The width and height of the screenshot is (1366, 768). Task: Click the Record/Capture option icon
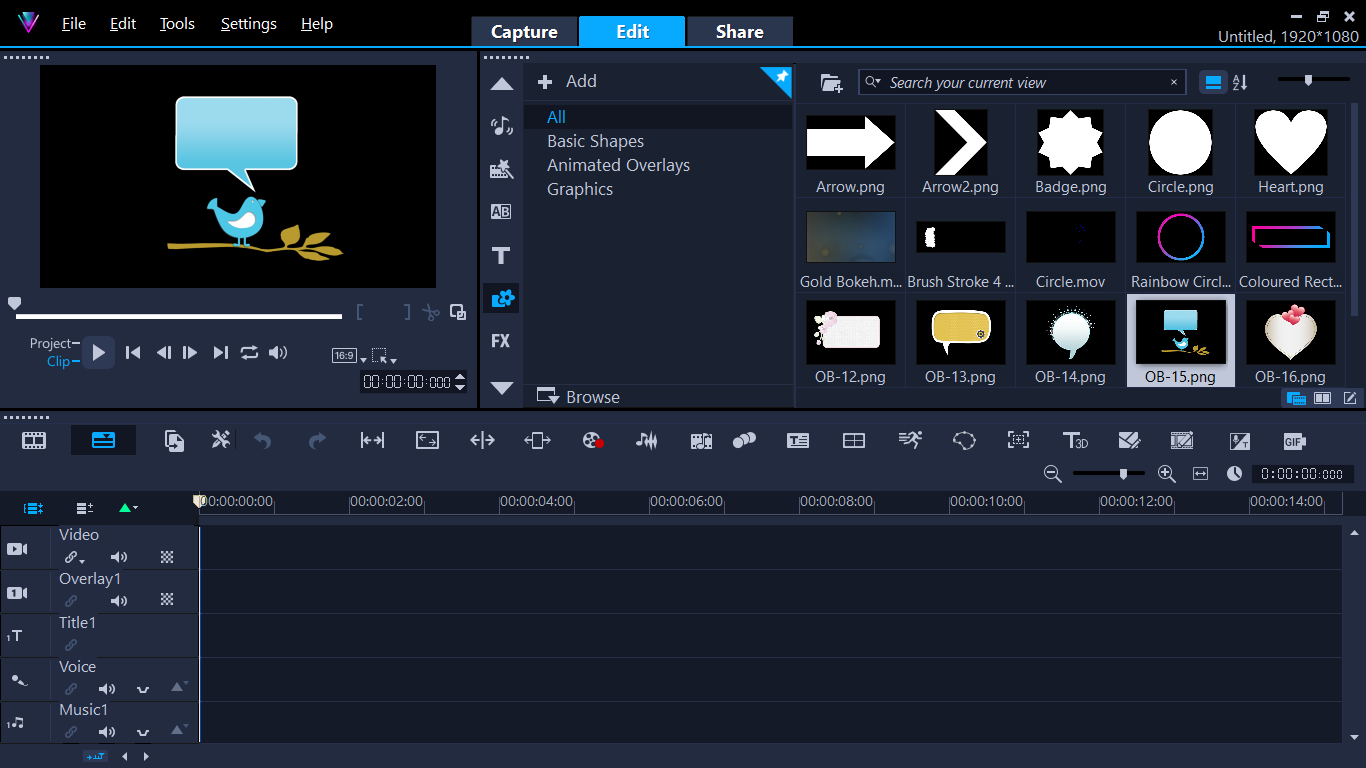593,441
